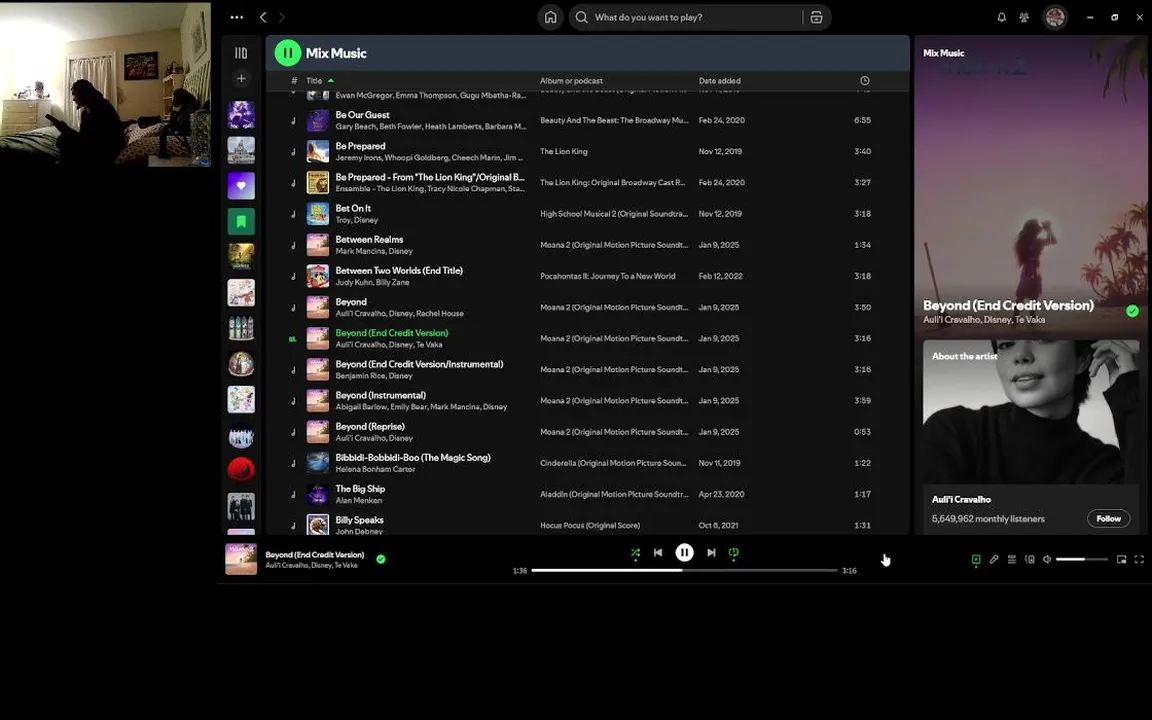Click the create playlist plus button
This screenshot has width=1152, height=720.
241,79
